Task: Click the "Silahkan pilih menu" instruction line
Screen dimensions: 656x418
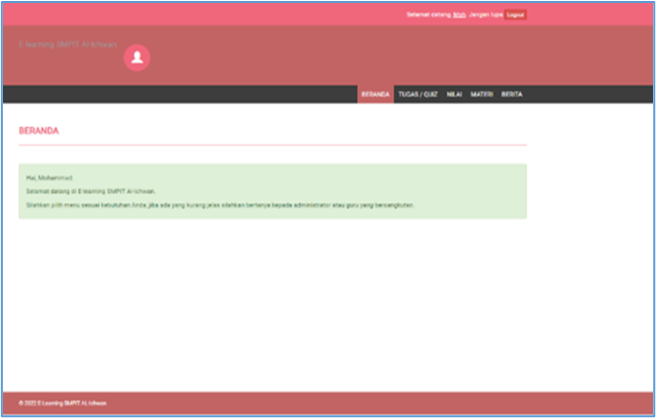Action: point(220,204)
